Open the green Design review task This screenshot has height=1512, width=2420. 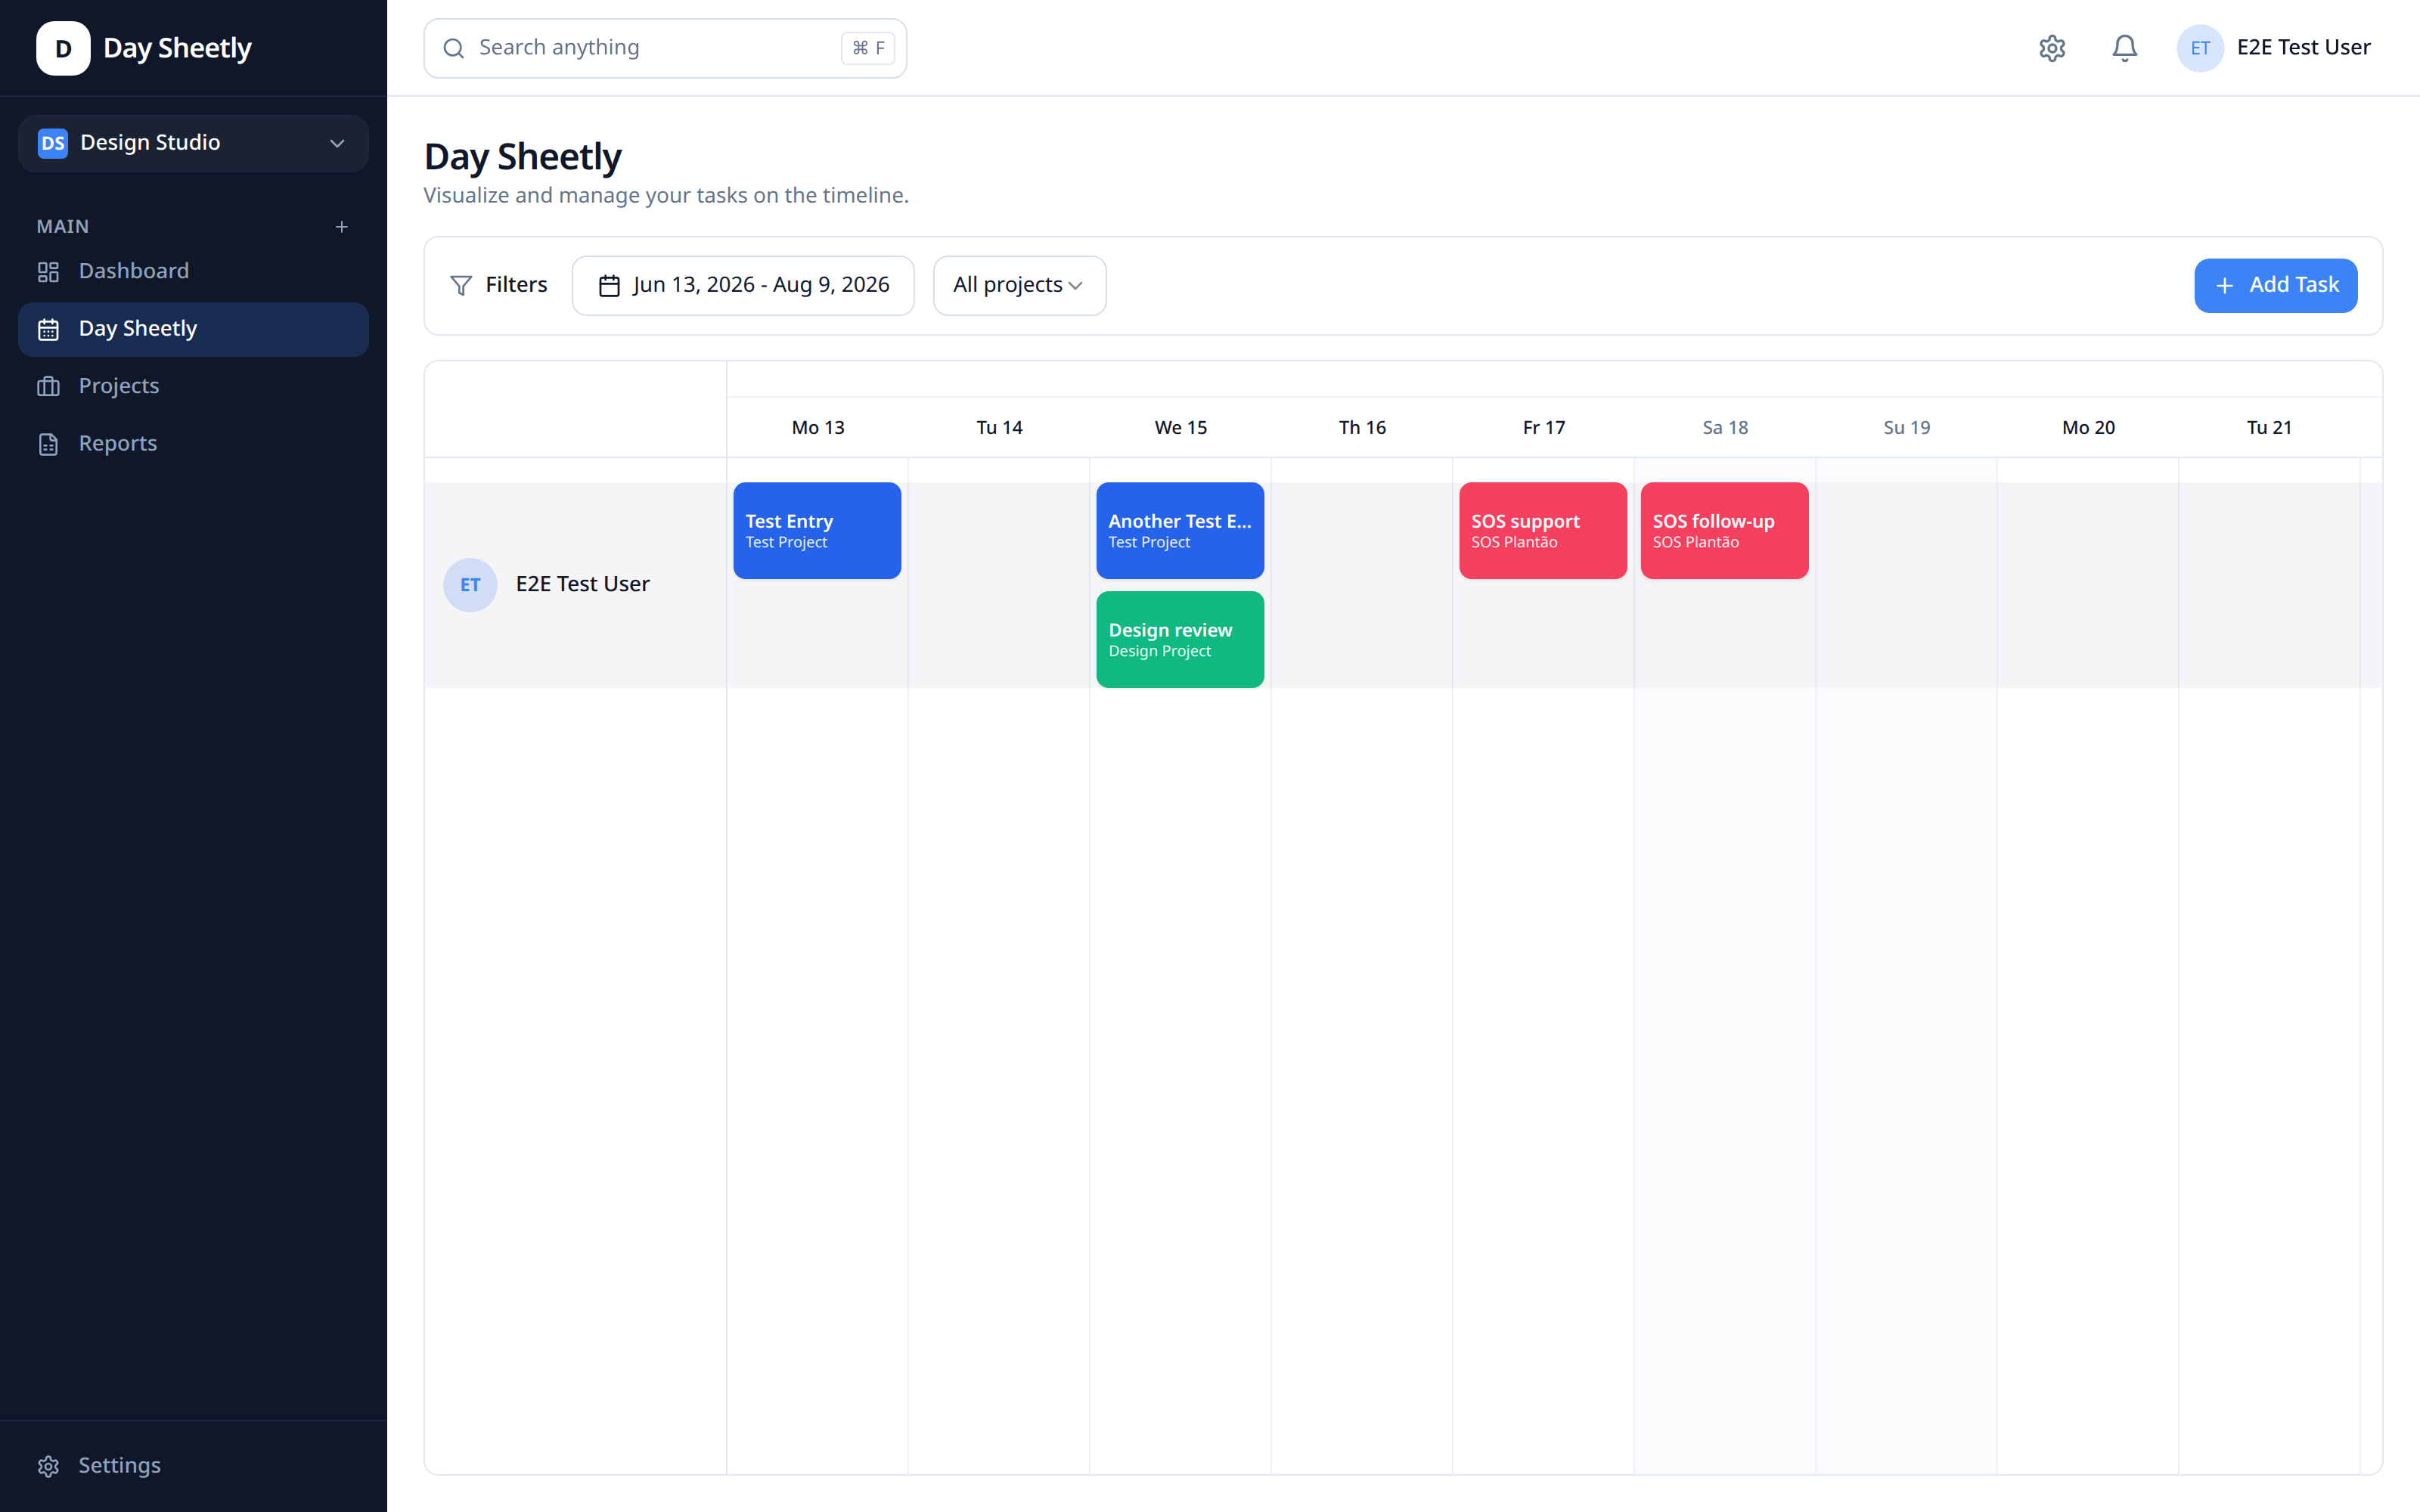pos(1180,640)
